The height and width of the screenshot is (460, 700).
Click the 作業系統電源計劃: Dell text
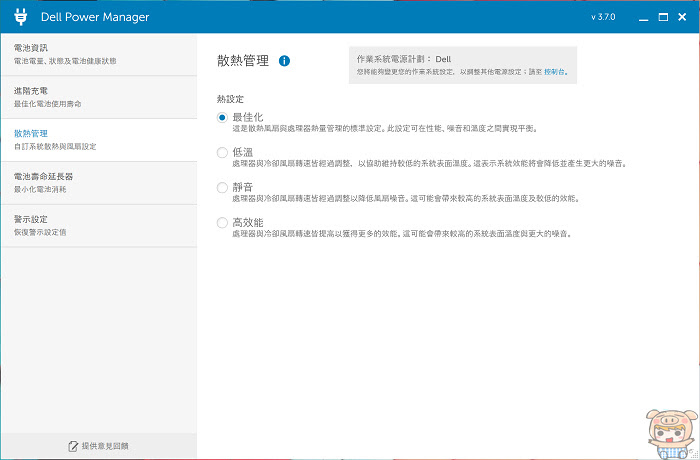[404, 59]
